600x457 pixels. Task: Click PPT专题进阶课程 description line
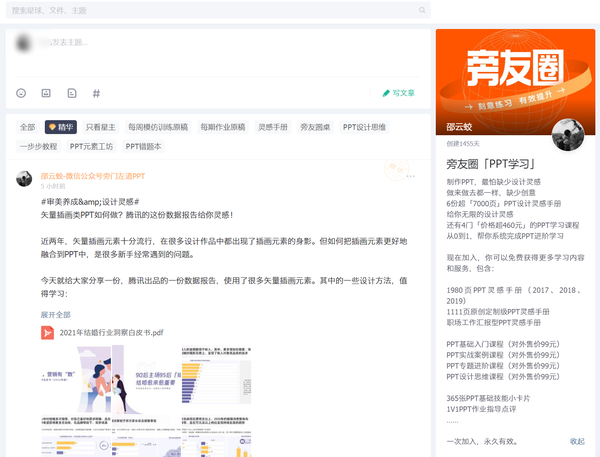(503, 366)
